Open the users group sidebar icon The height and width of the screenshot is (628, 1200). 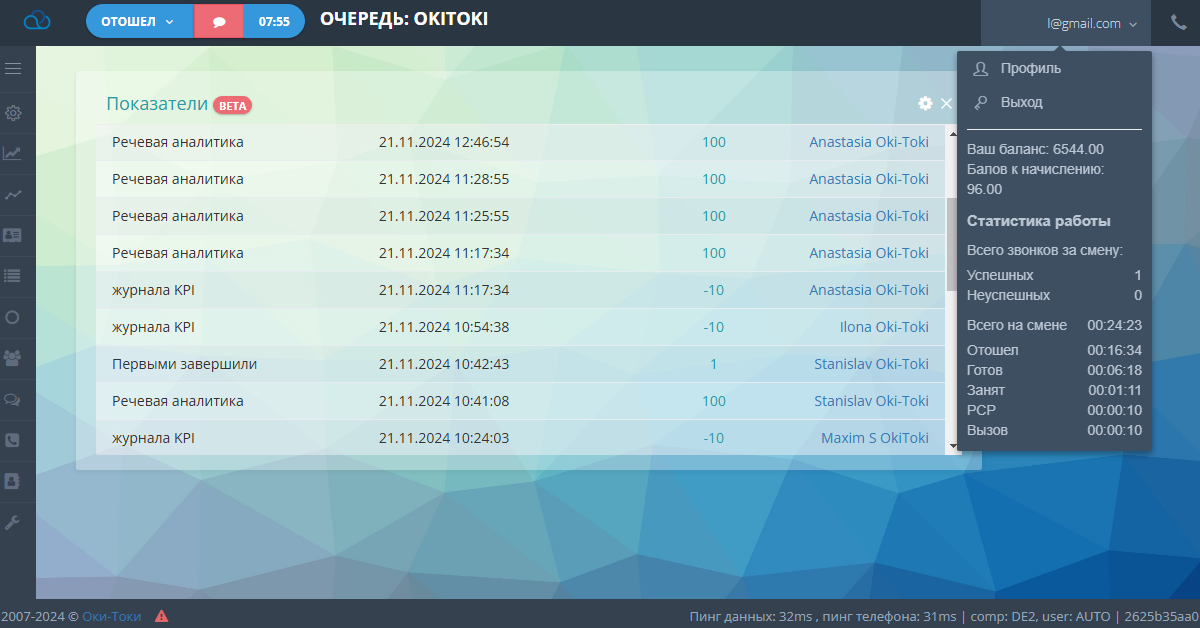point(13,357)
